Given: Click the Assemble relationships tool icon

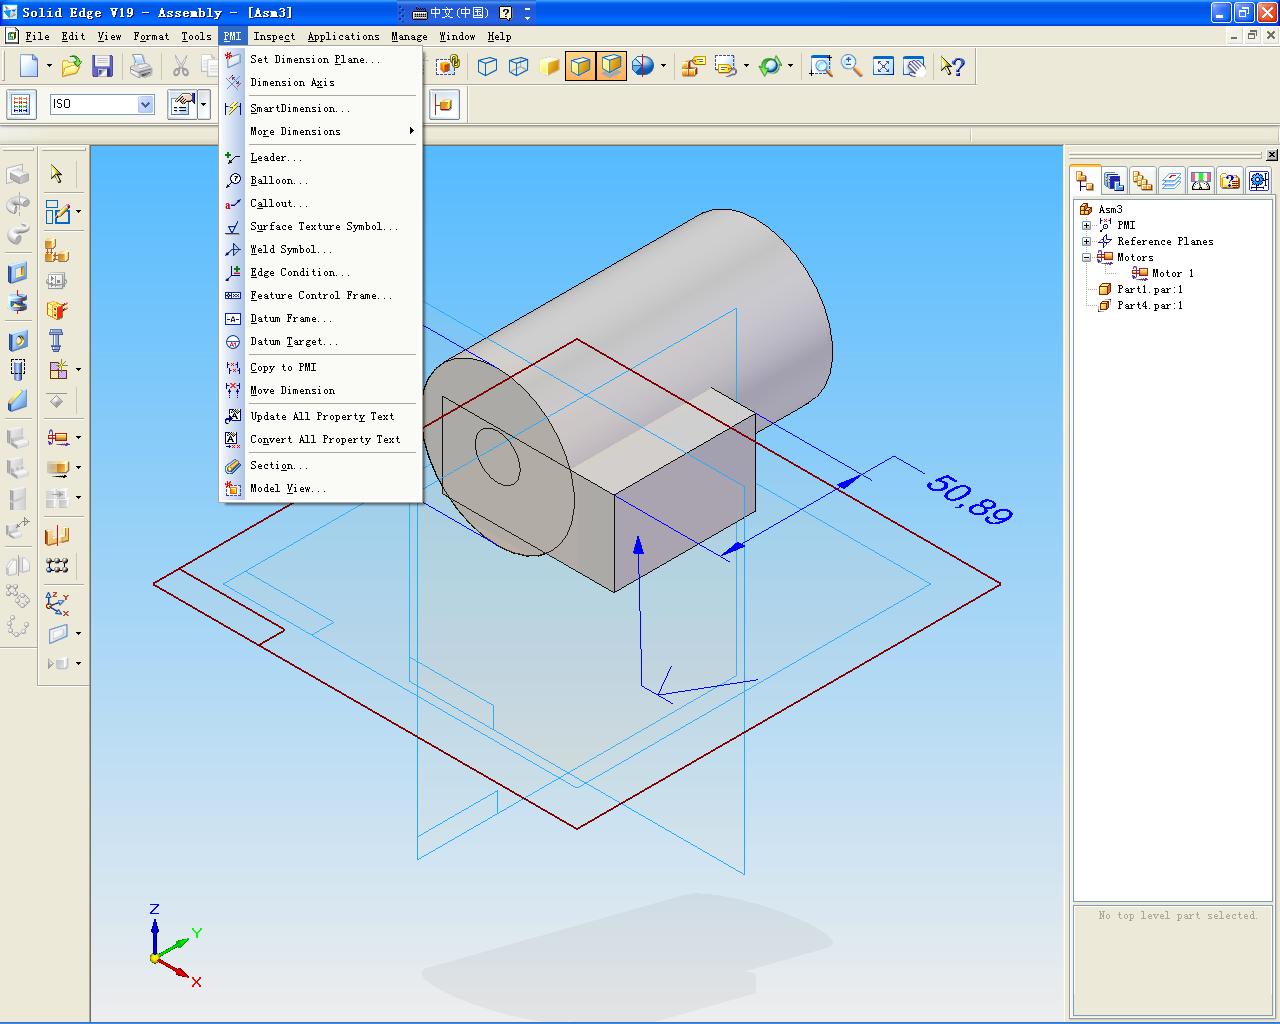Looking at the screenshot, I should [x=57, y=251].
